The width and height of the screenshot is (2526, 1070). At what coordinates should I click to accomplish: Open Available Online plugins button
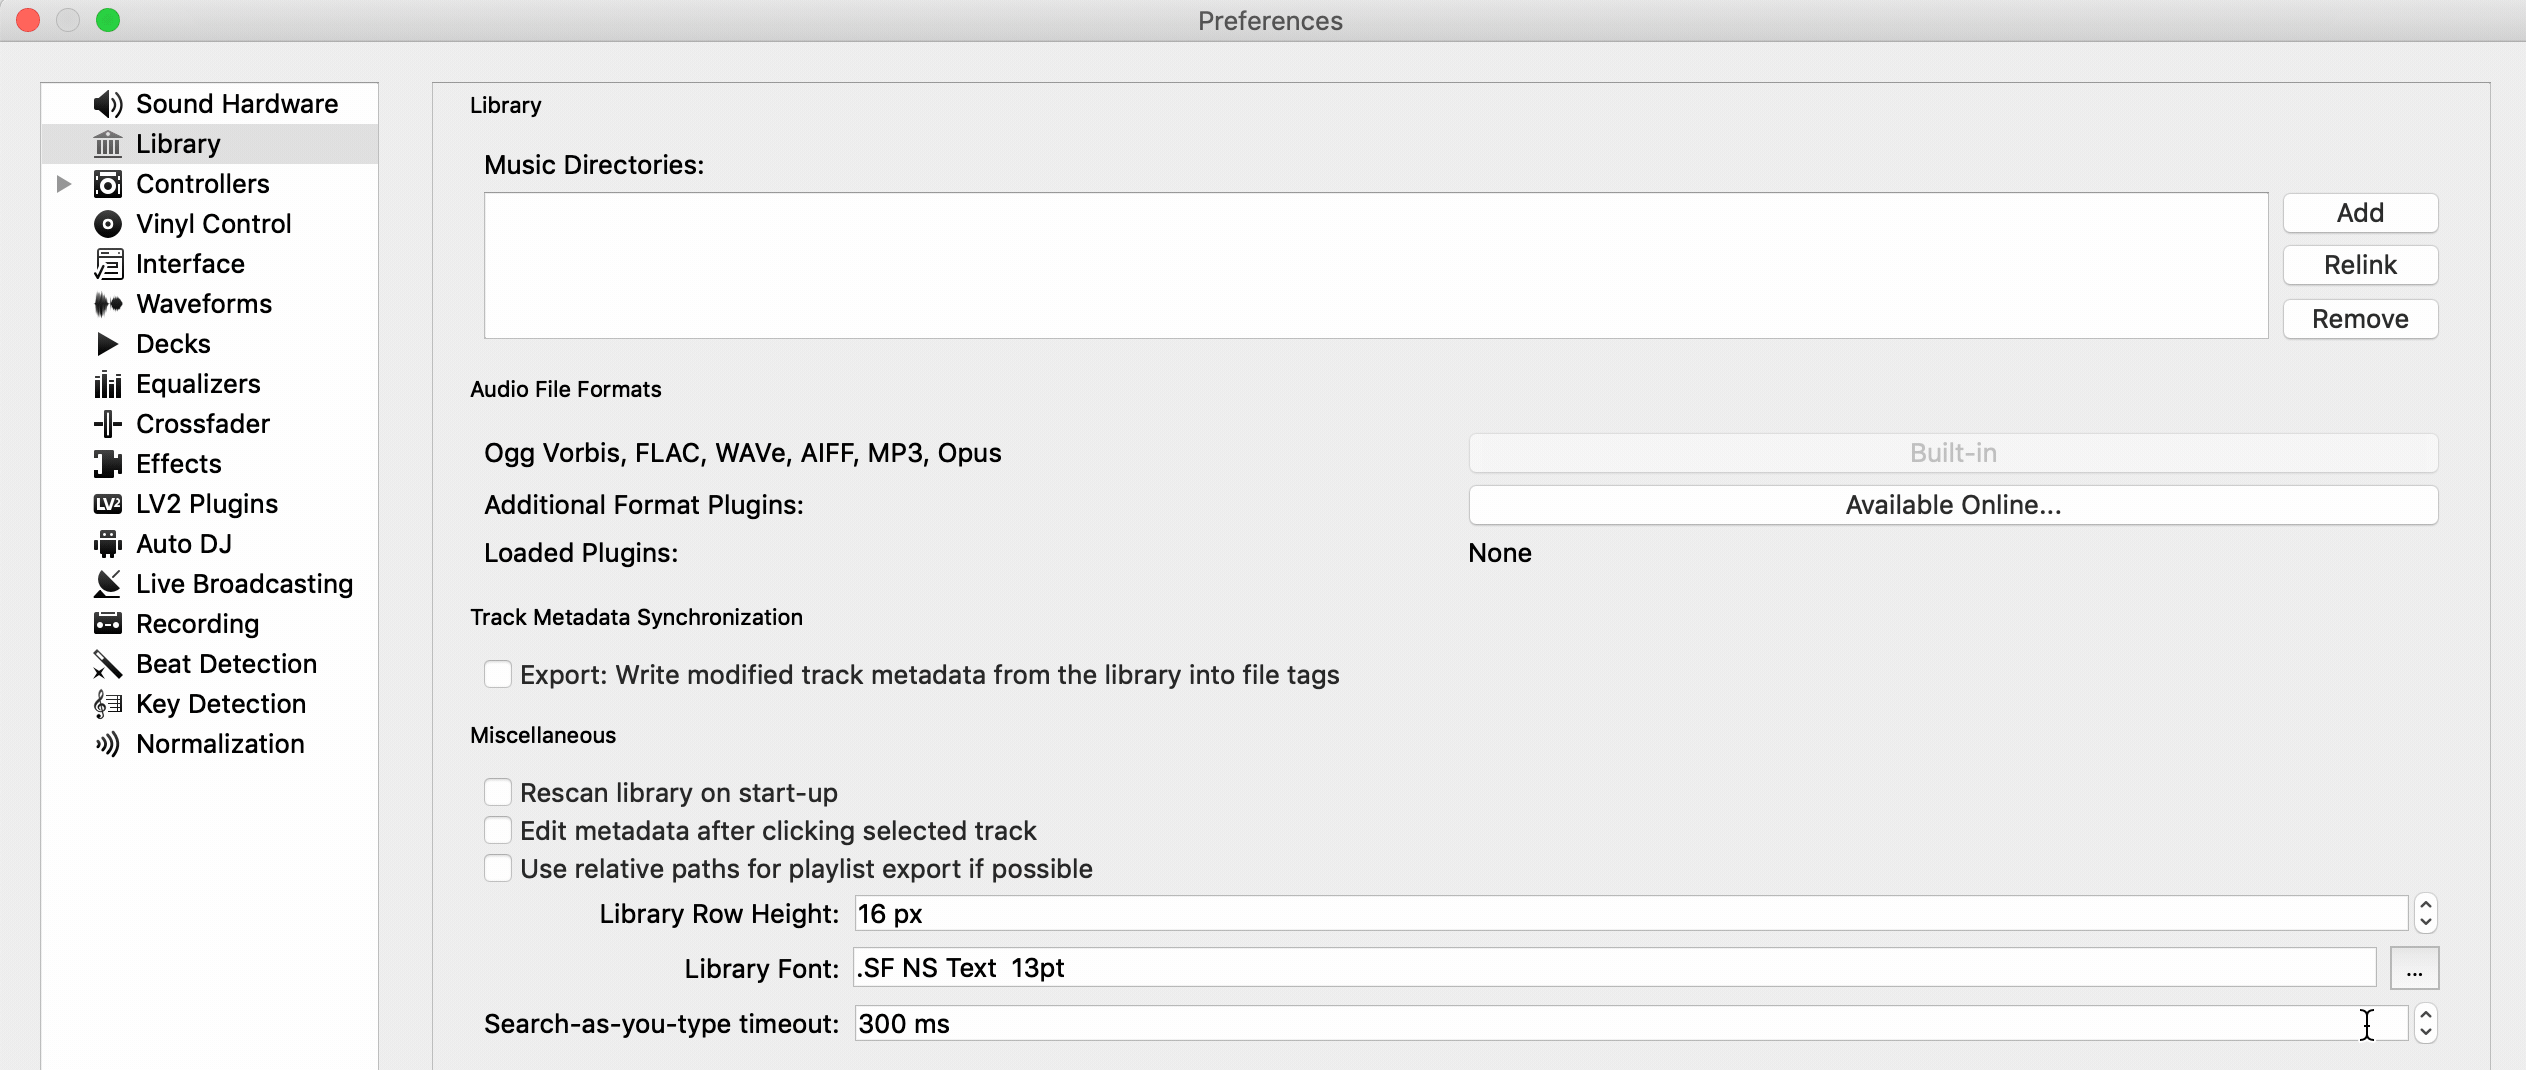[1953, 505]
